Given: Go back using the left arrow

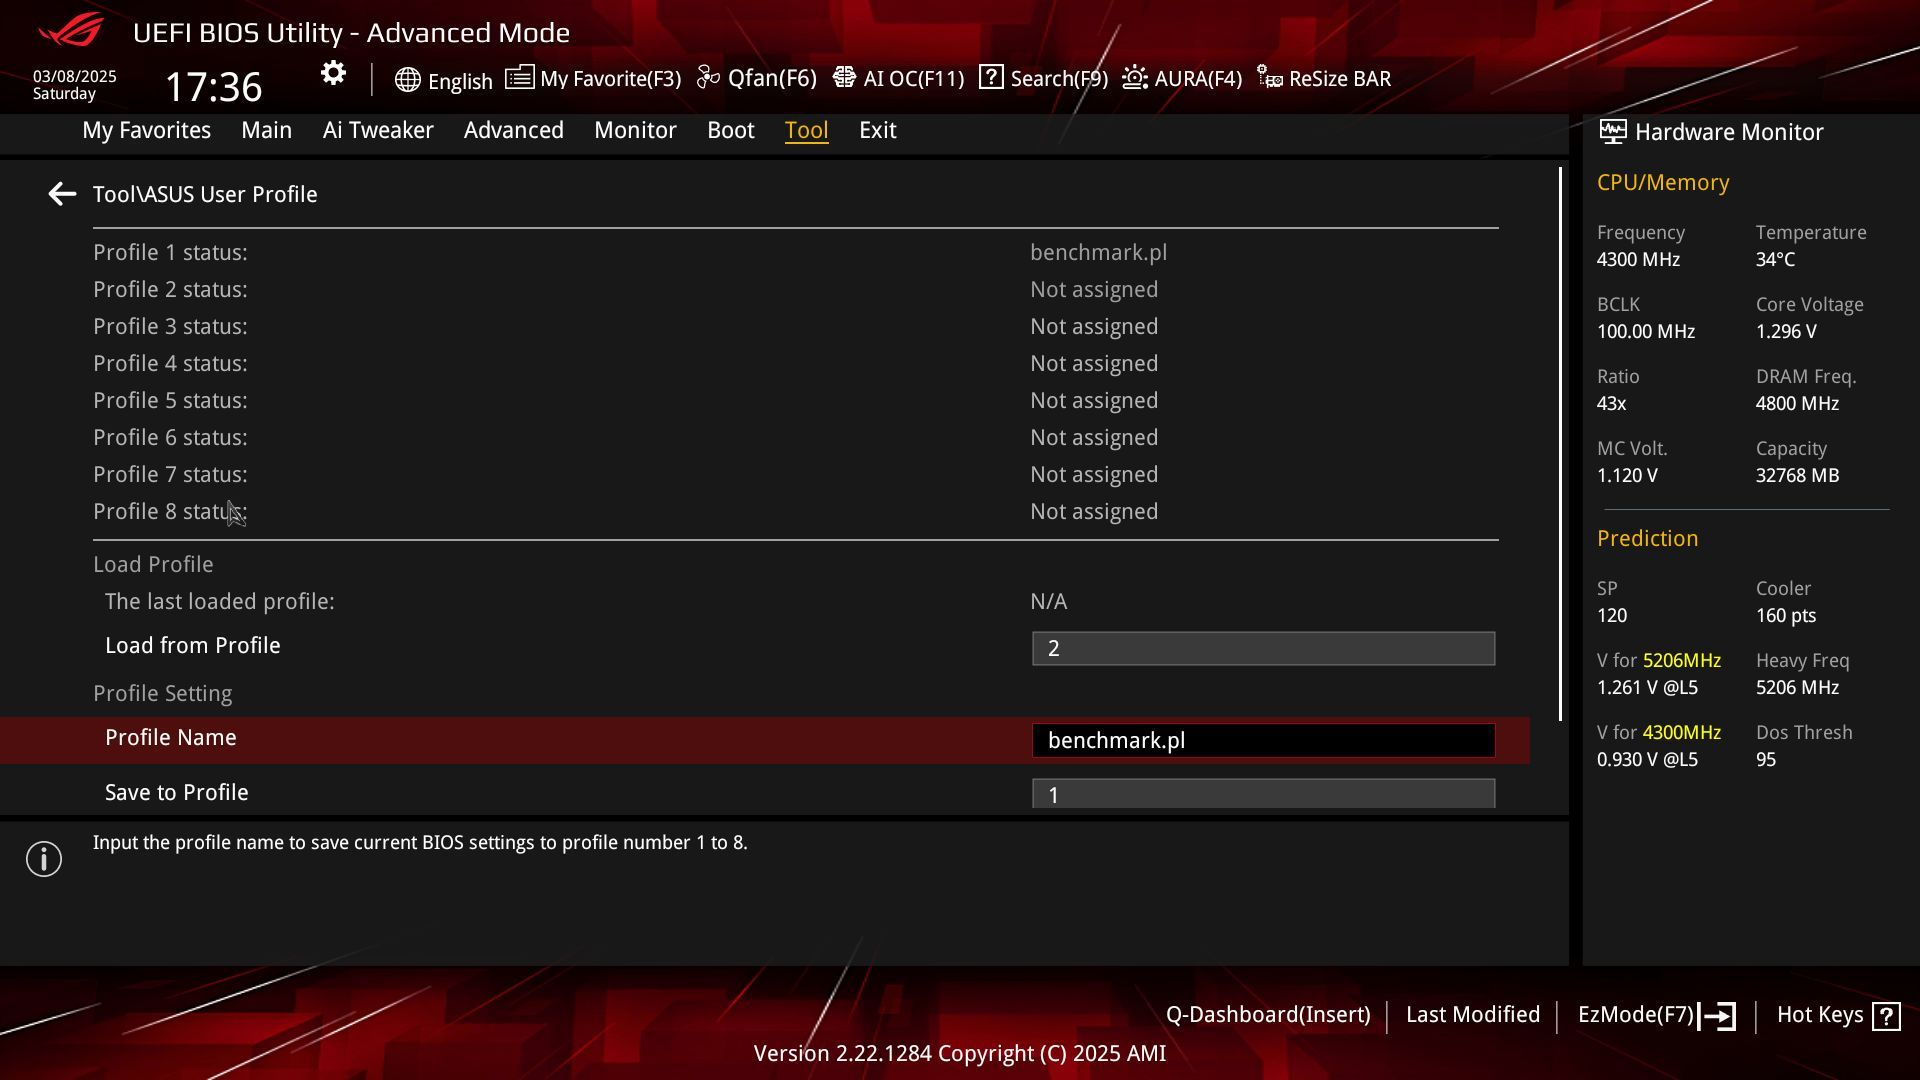Looking at the screenshot, I should [62, 194].
